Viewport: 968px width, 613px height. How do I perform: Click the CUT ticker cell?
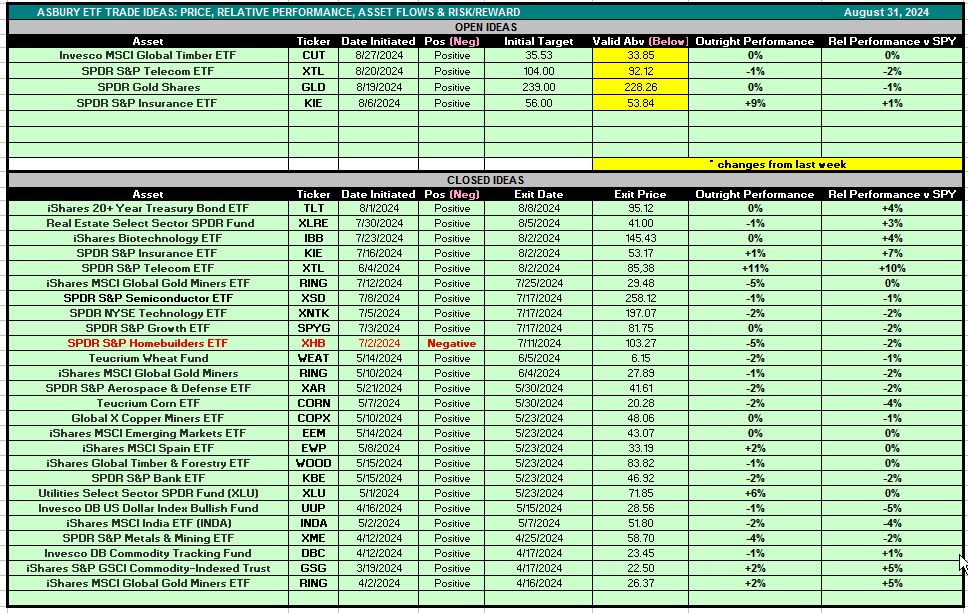[313, 56]
